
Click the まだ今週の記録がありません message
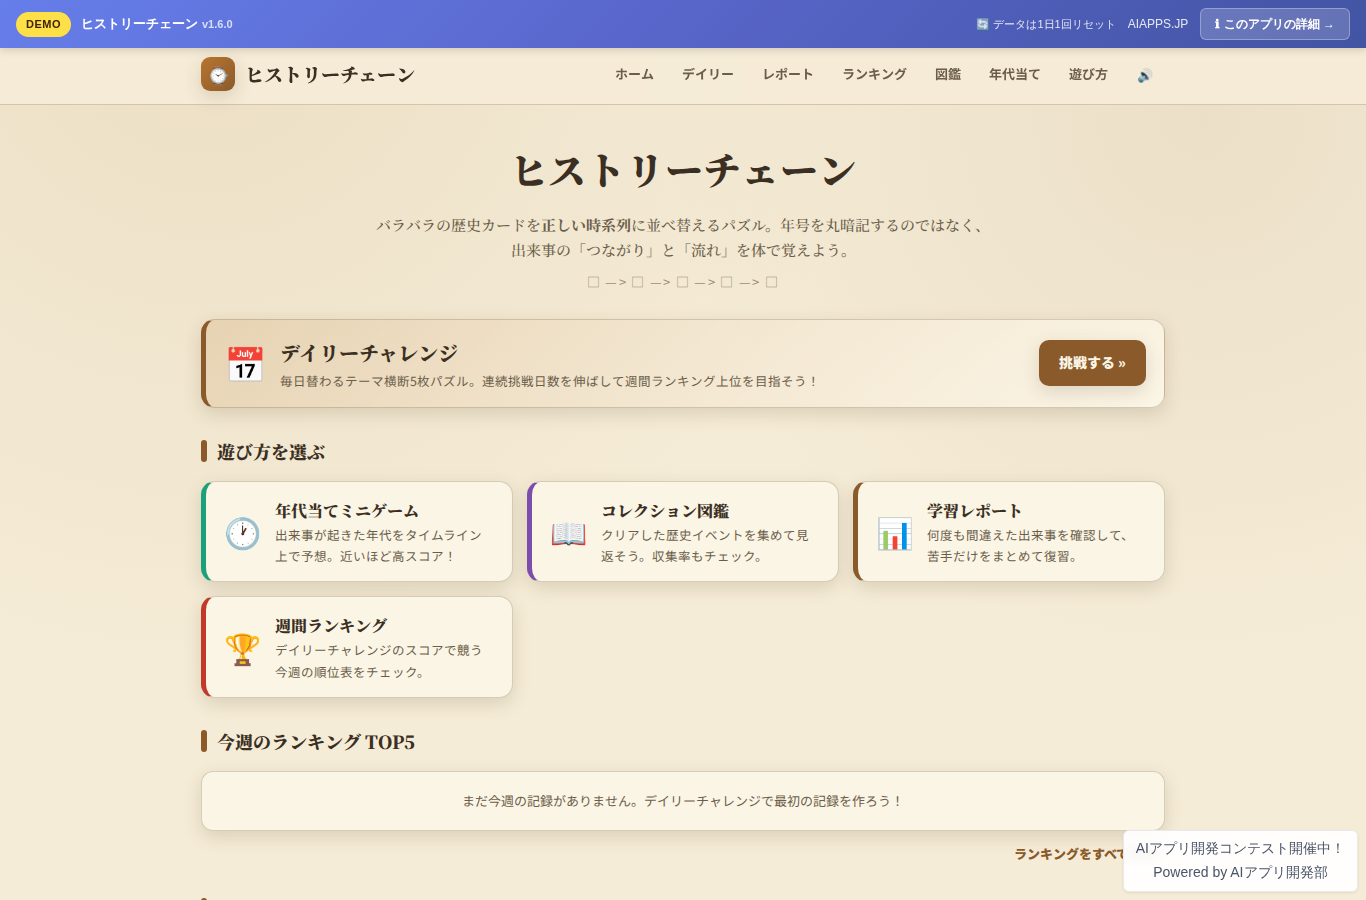pos(682,801)
